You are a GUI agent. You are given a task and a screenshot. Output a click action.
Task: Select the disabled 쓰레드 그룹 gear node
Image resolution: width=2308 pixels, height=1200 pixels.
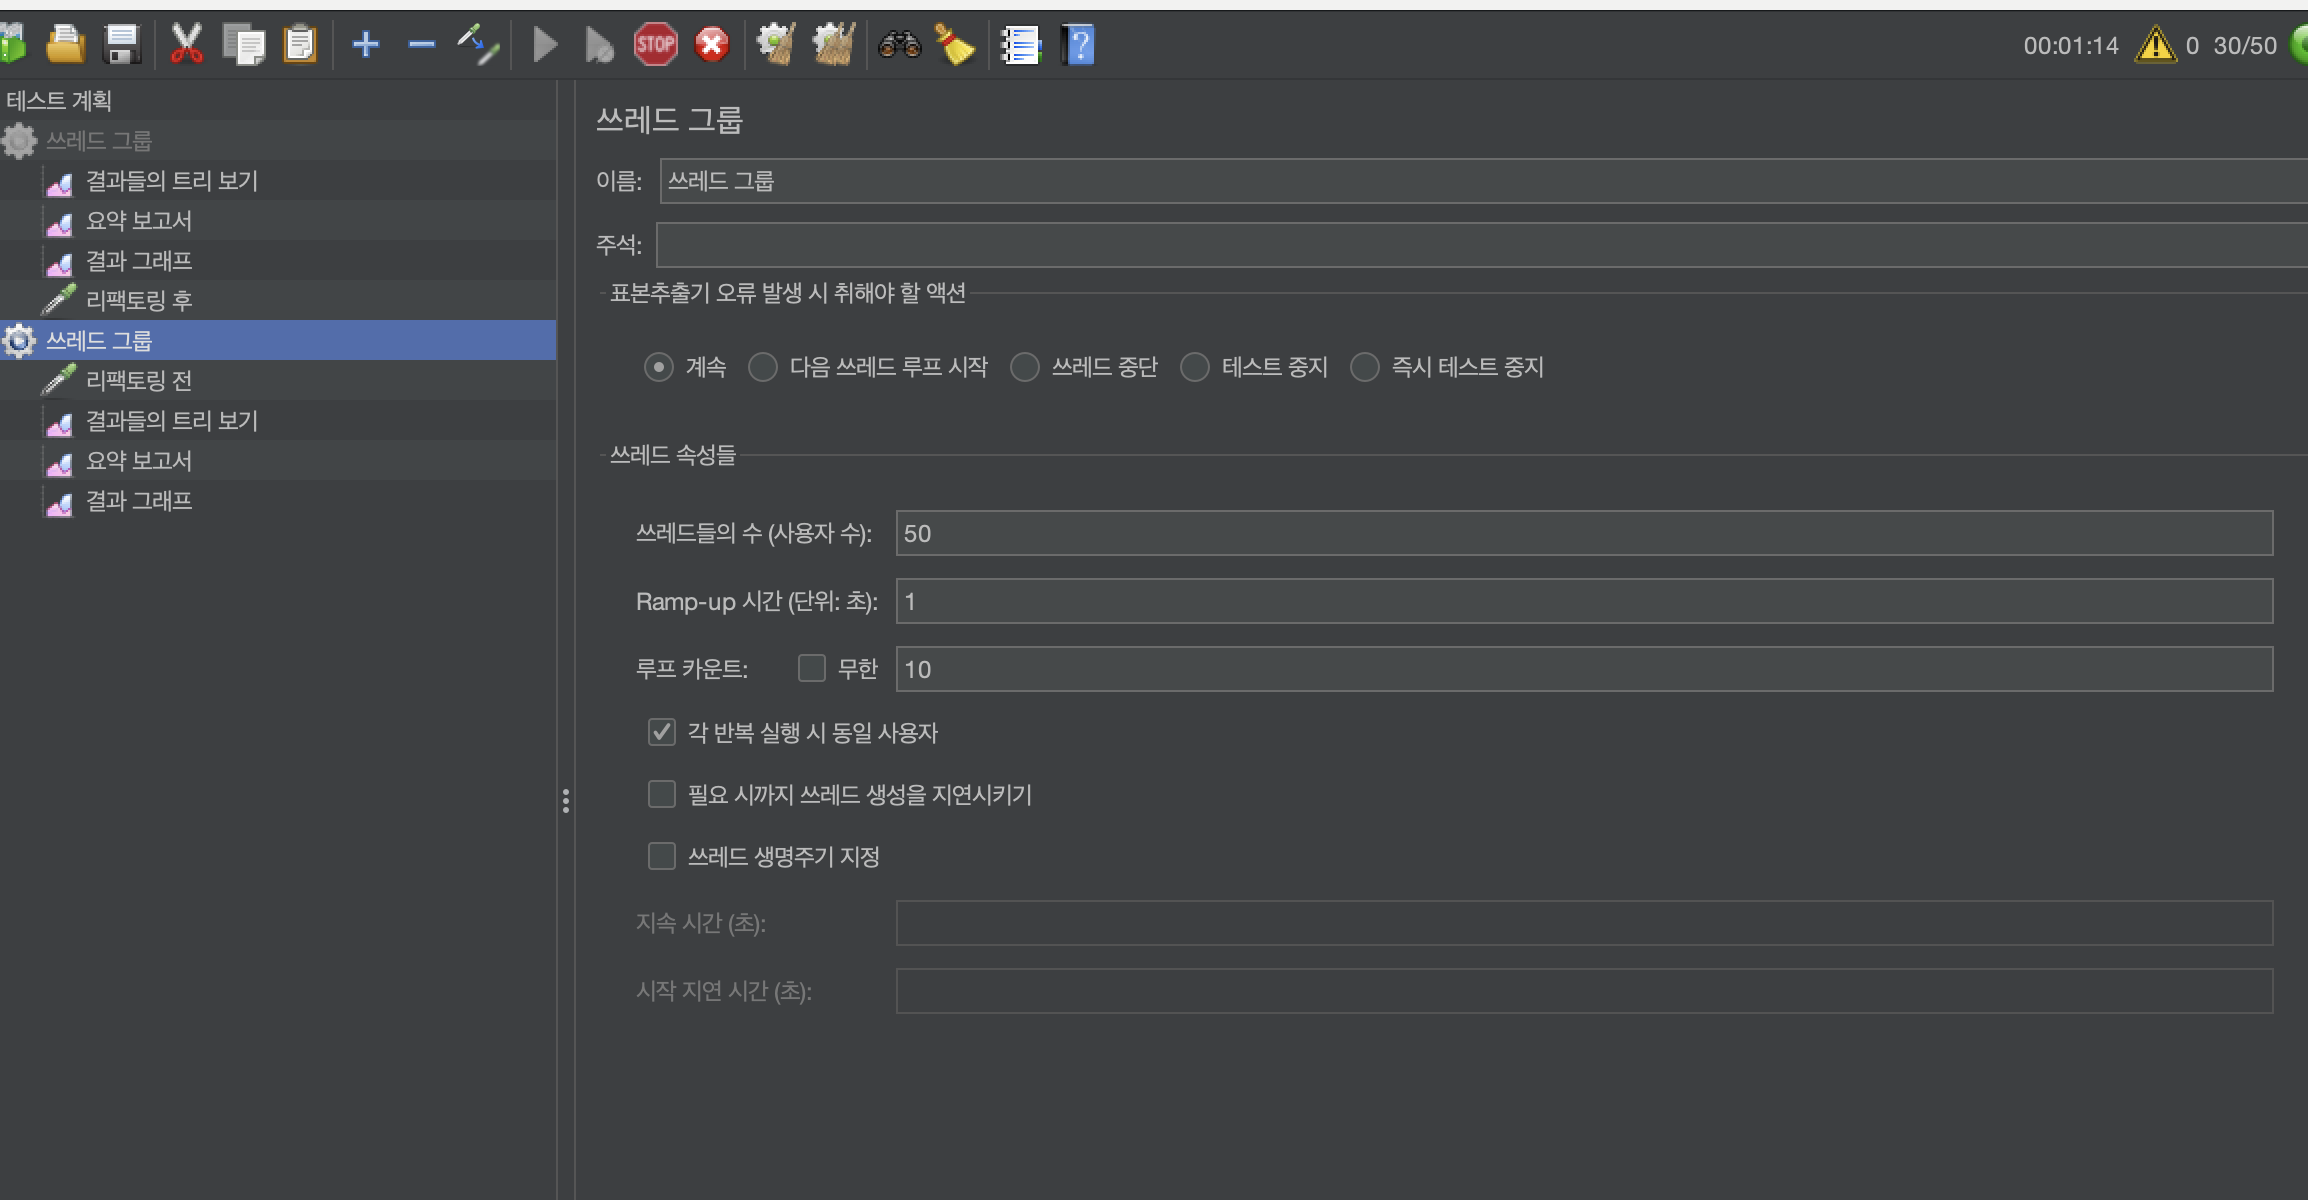[x=98, y=141]
